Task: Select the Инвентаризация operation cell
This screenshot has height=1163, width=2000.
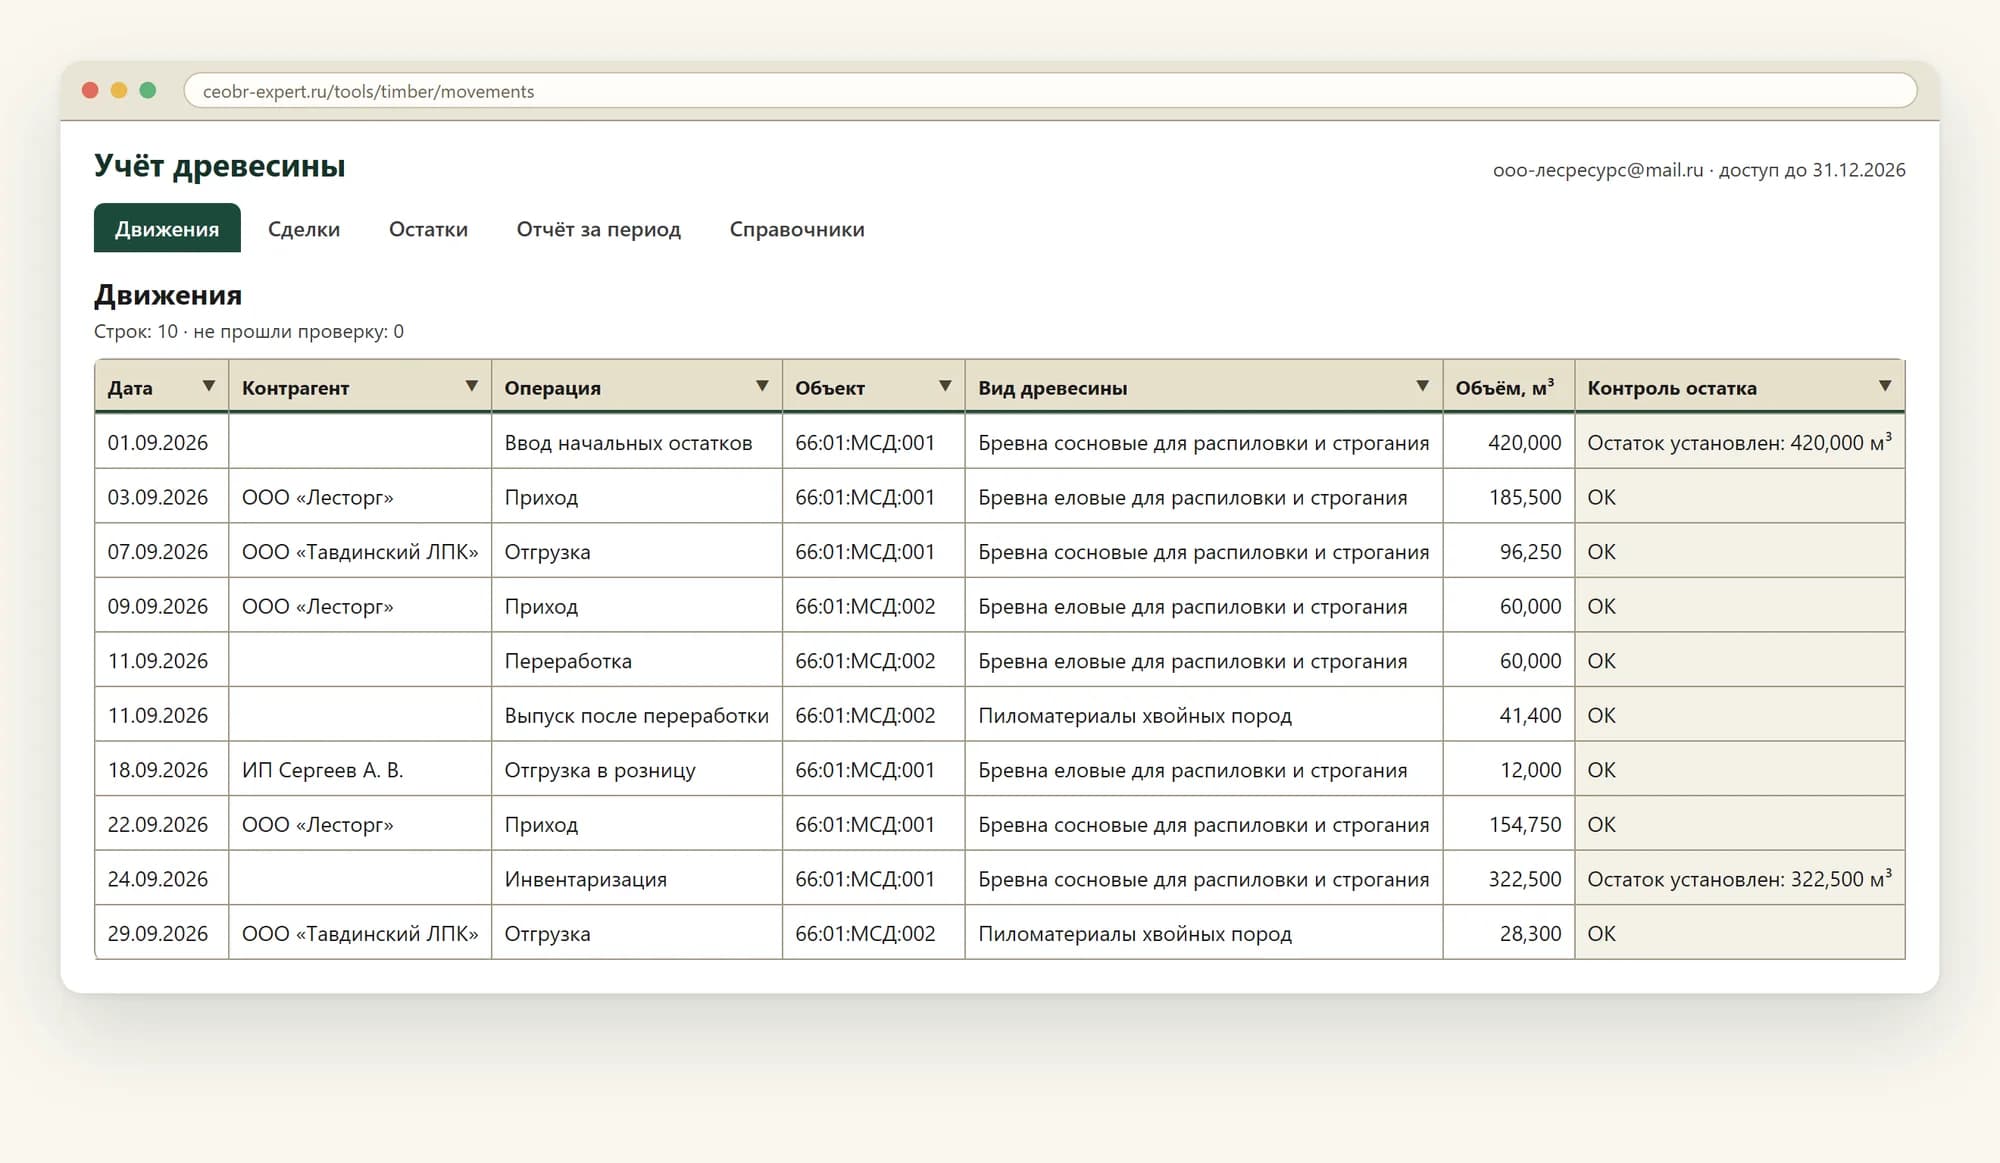Action: [637, 879]
